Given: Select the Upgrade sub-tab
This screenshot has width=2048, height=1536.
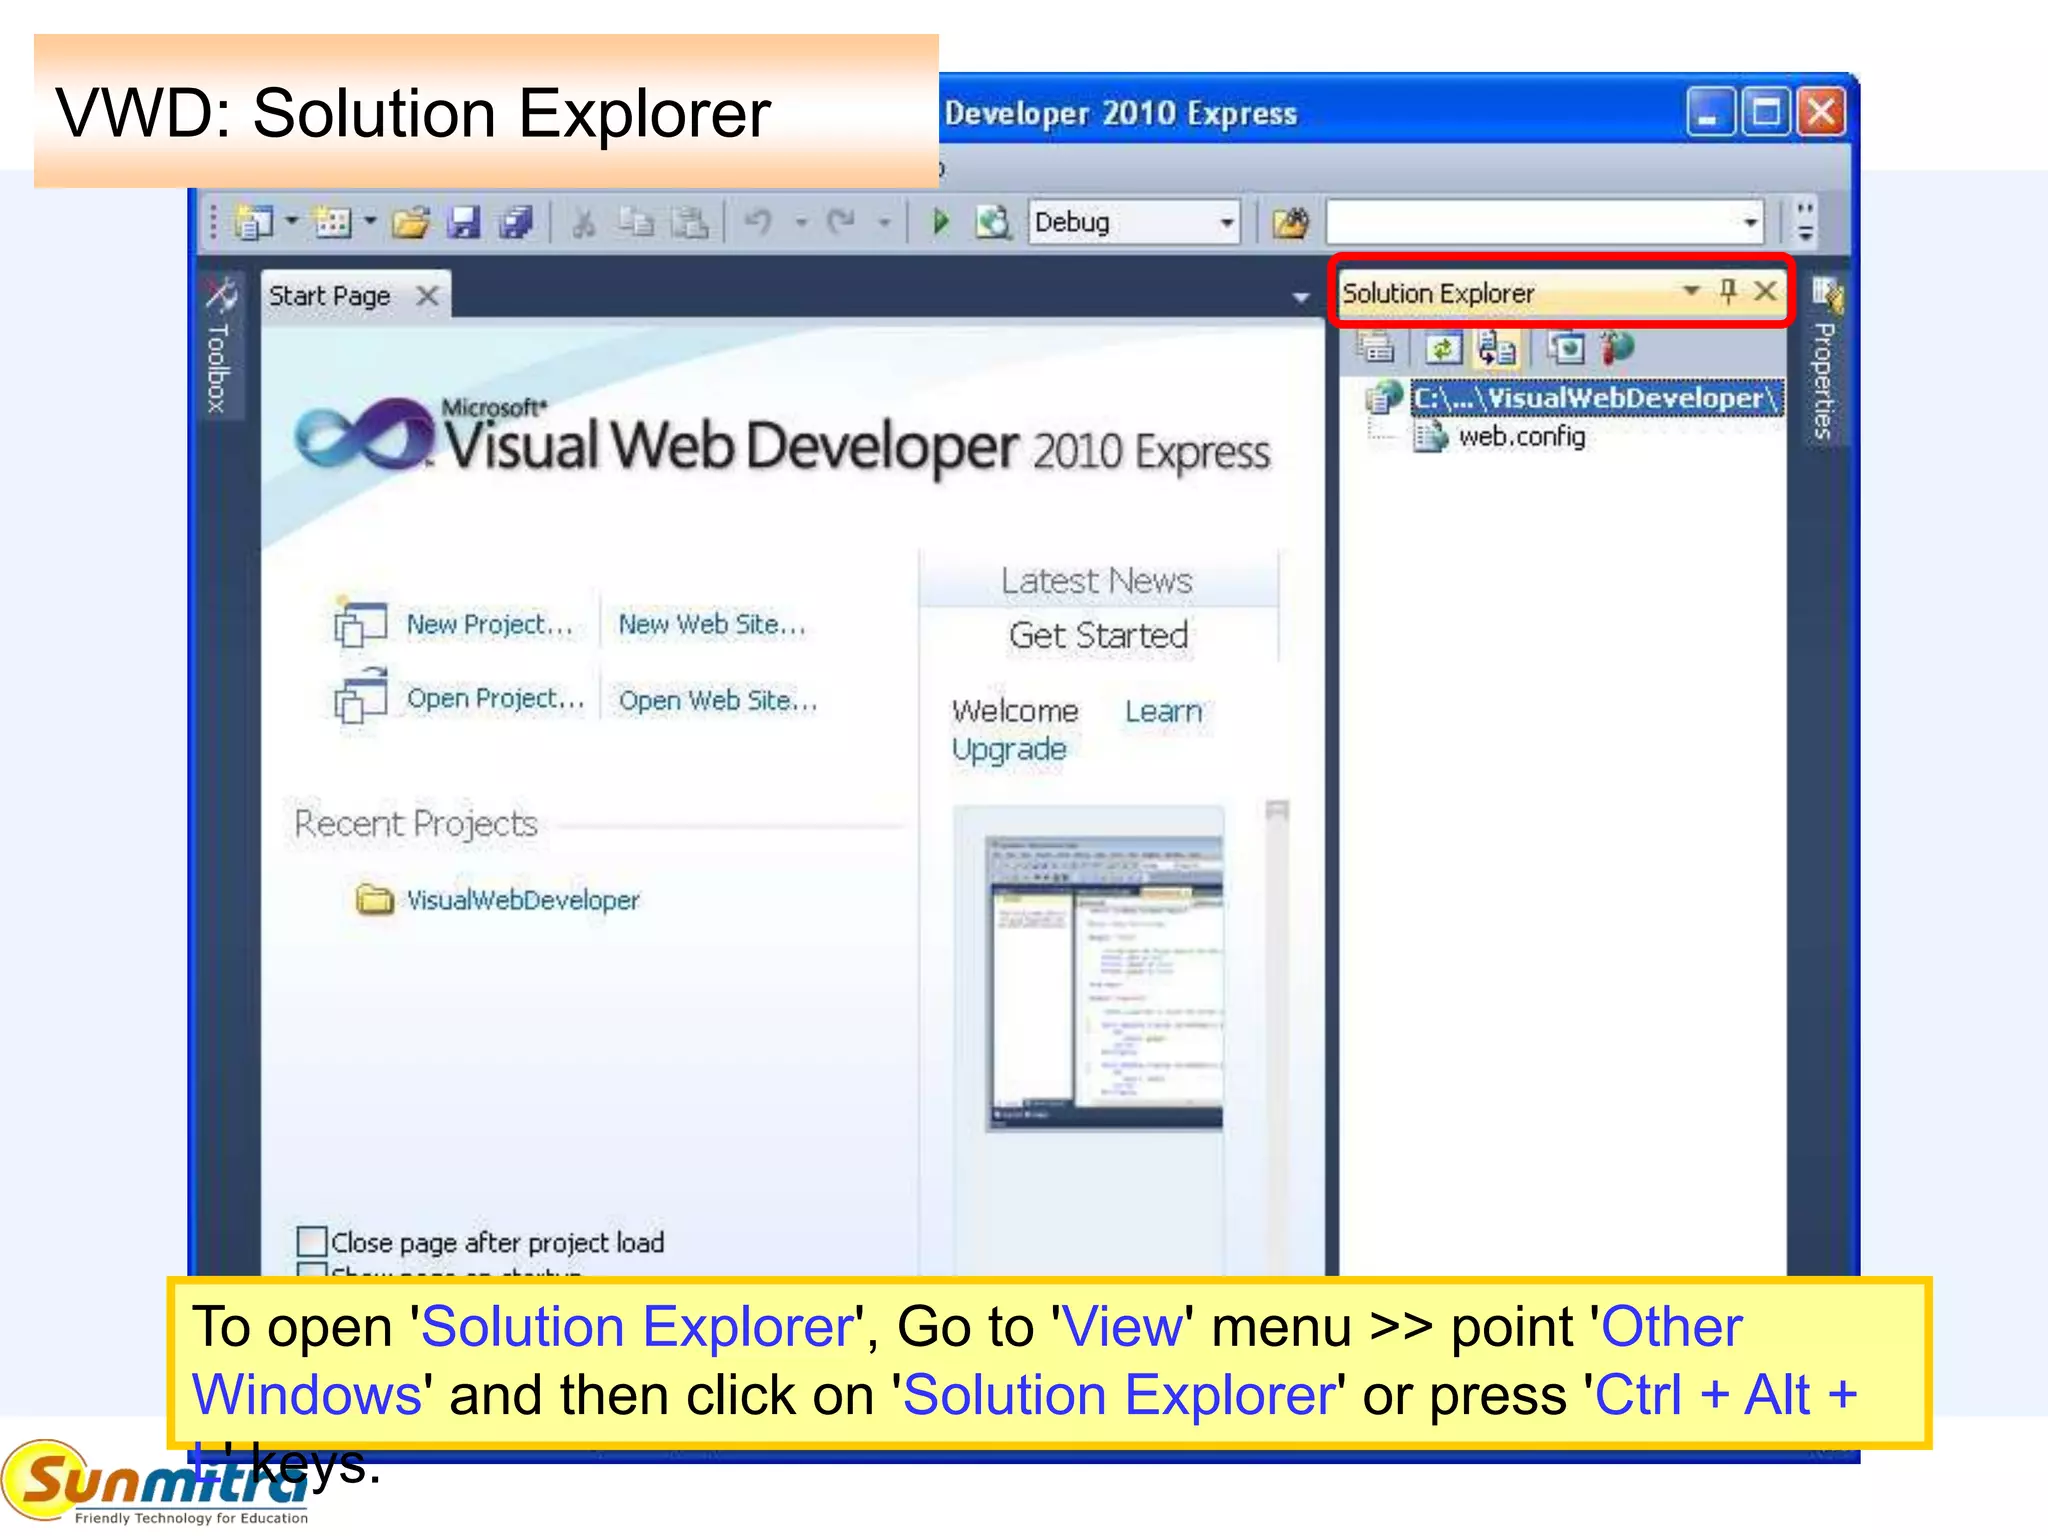Looking at the screenshot, I should [x=1009, y=749].
